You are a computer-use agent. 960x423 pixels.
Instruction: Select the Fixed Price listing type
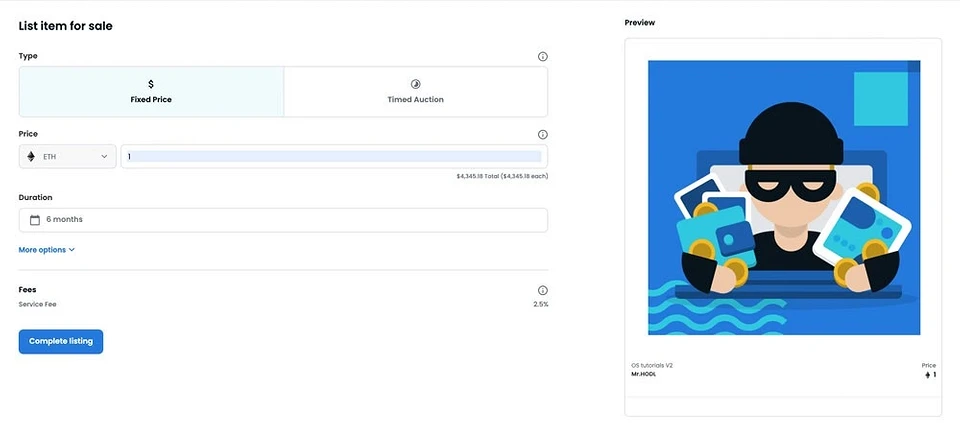point(151,92)
